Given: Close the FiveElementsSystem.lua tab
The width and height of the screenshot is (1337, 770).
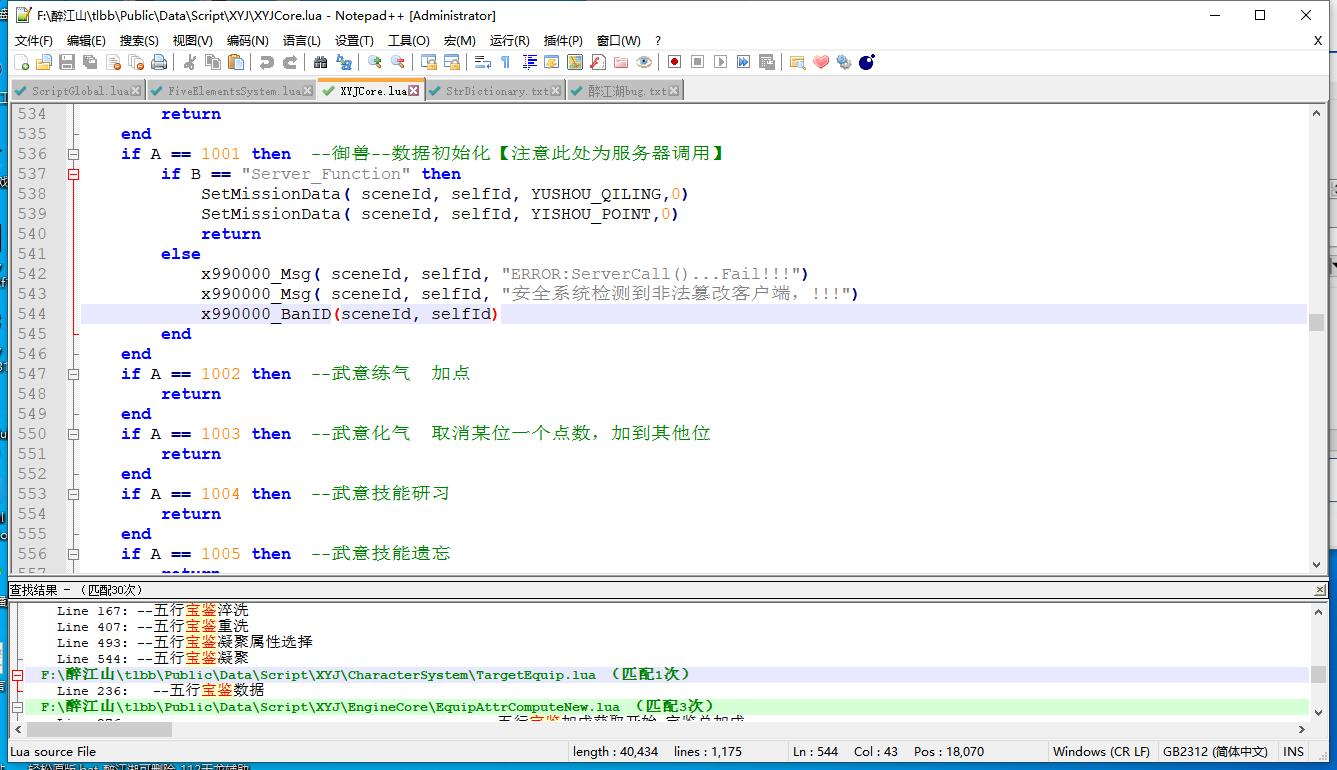Looking at the screenshot, I should [308, 91].
